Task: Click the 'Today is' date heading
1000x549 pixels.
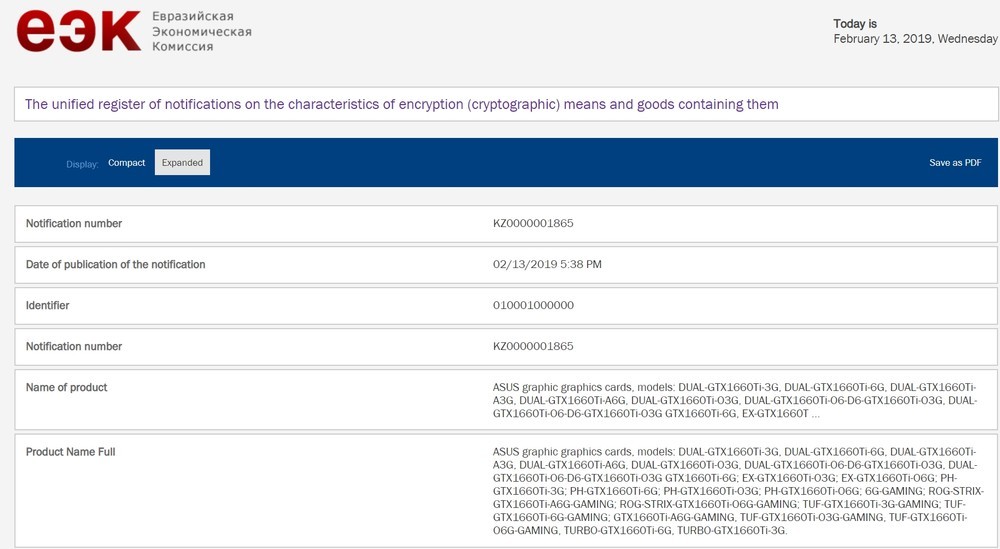Action: tap(855, 24)
